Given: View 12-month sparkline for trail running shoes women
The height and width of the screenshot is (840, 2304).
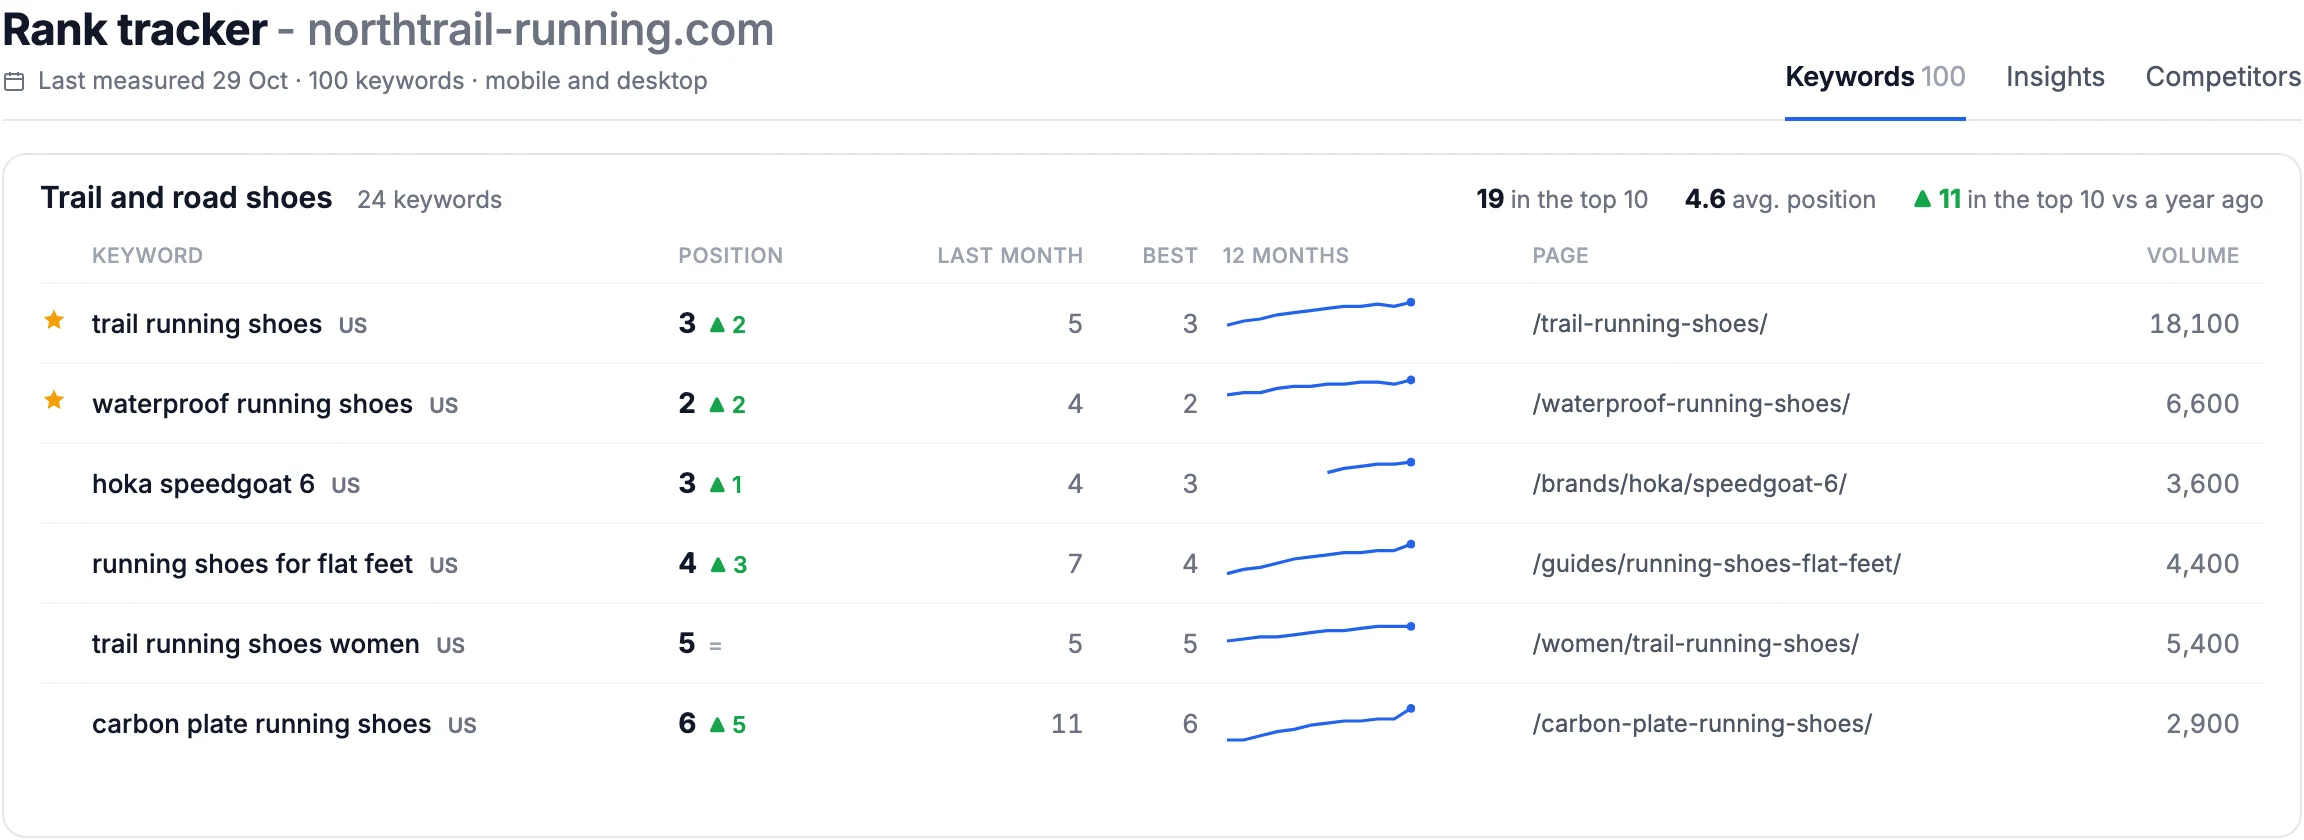Looking at the screenshot, I should tap(1320, 633).
